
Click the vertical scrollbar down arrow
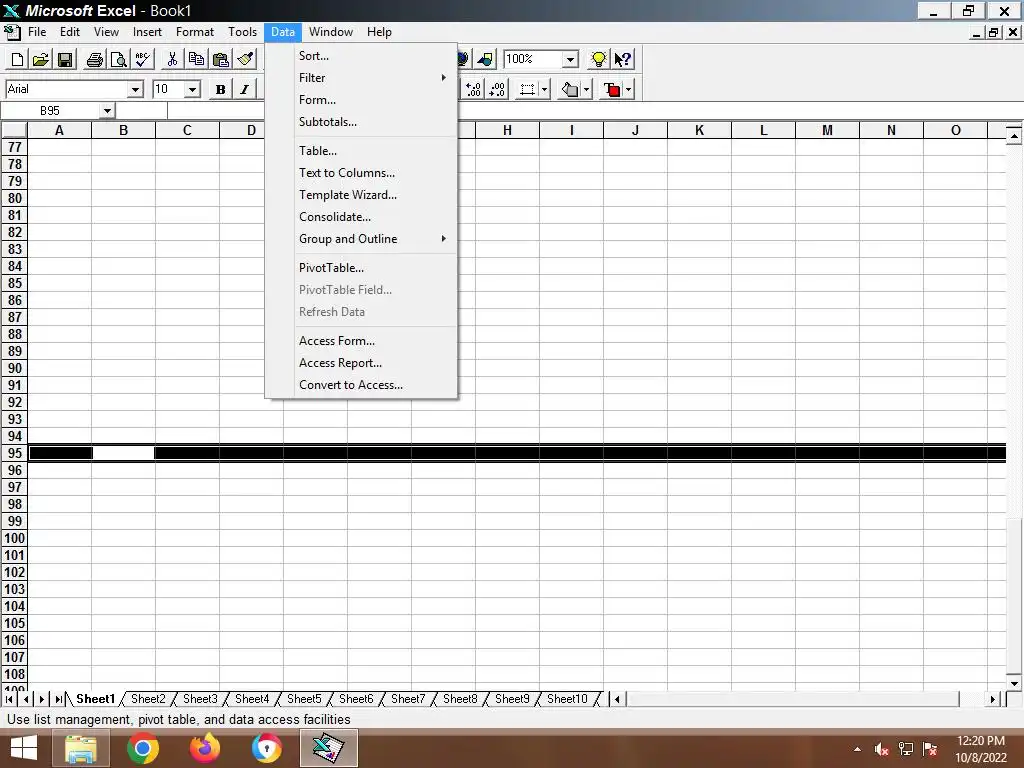pyautogui.click(x=1014, y=683)
